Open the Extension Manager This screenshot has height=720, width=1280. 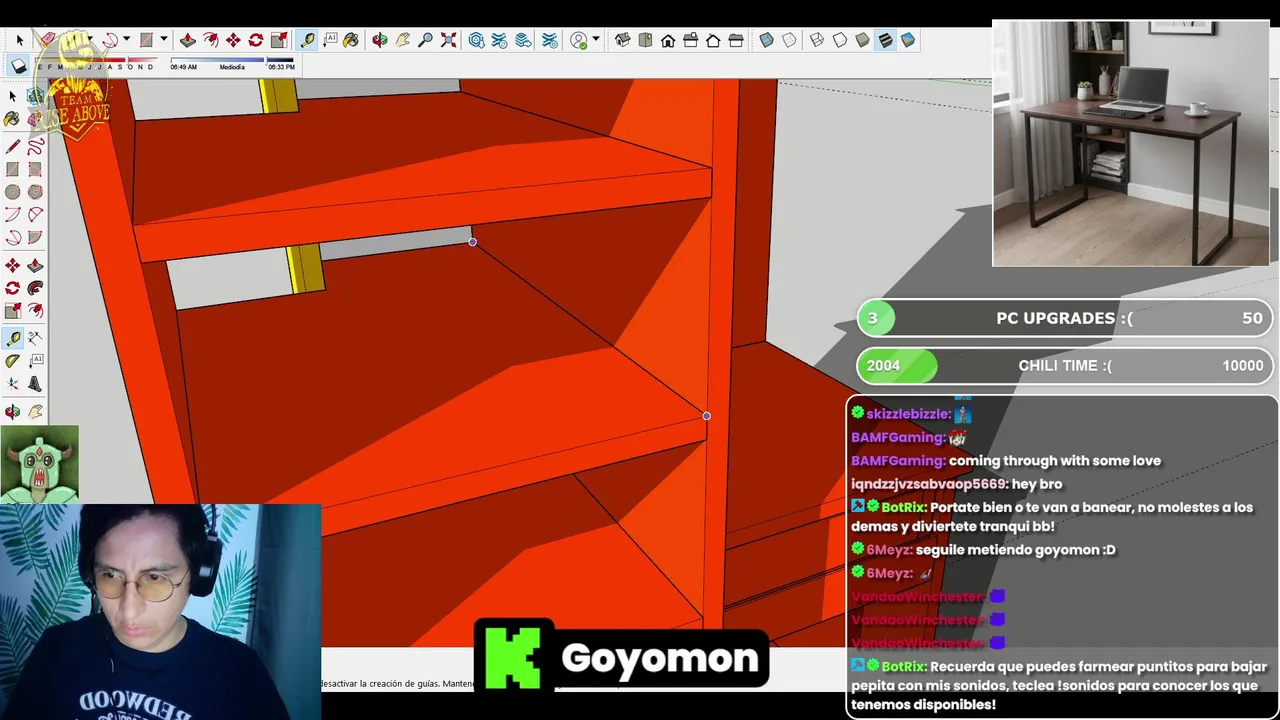(x=549, y=40)
